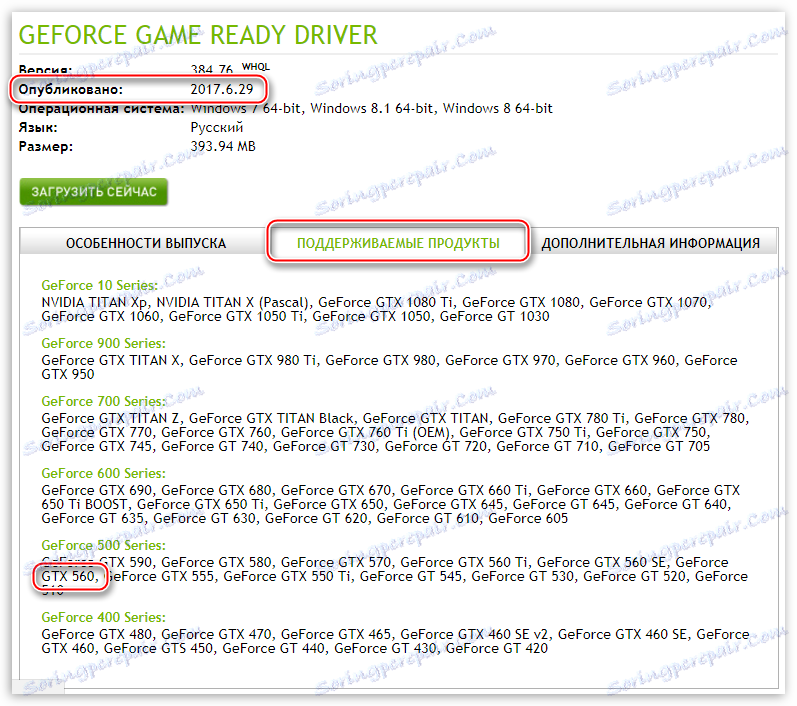Click GeForce GT 705 entry
Viewport: 797px width, 706px height.
click(659, 447)
